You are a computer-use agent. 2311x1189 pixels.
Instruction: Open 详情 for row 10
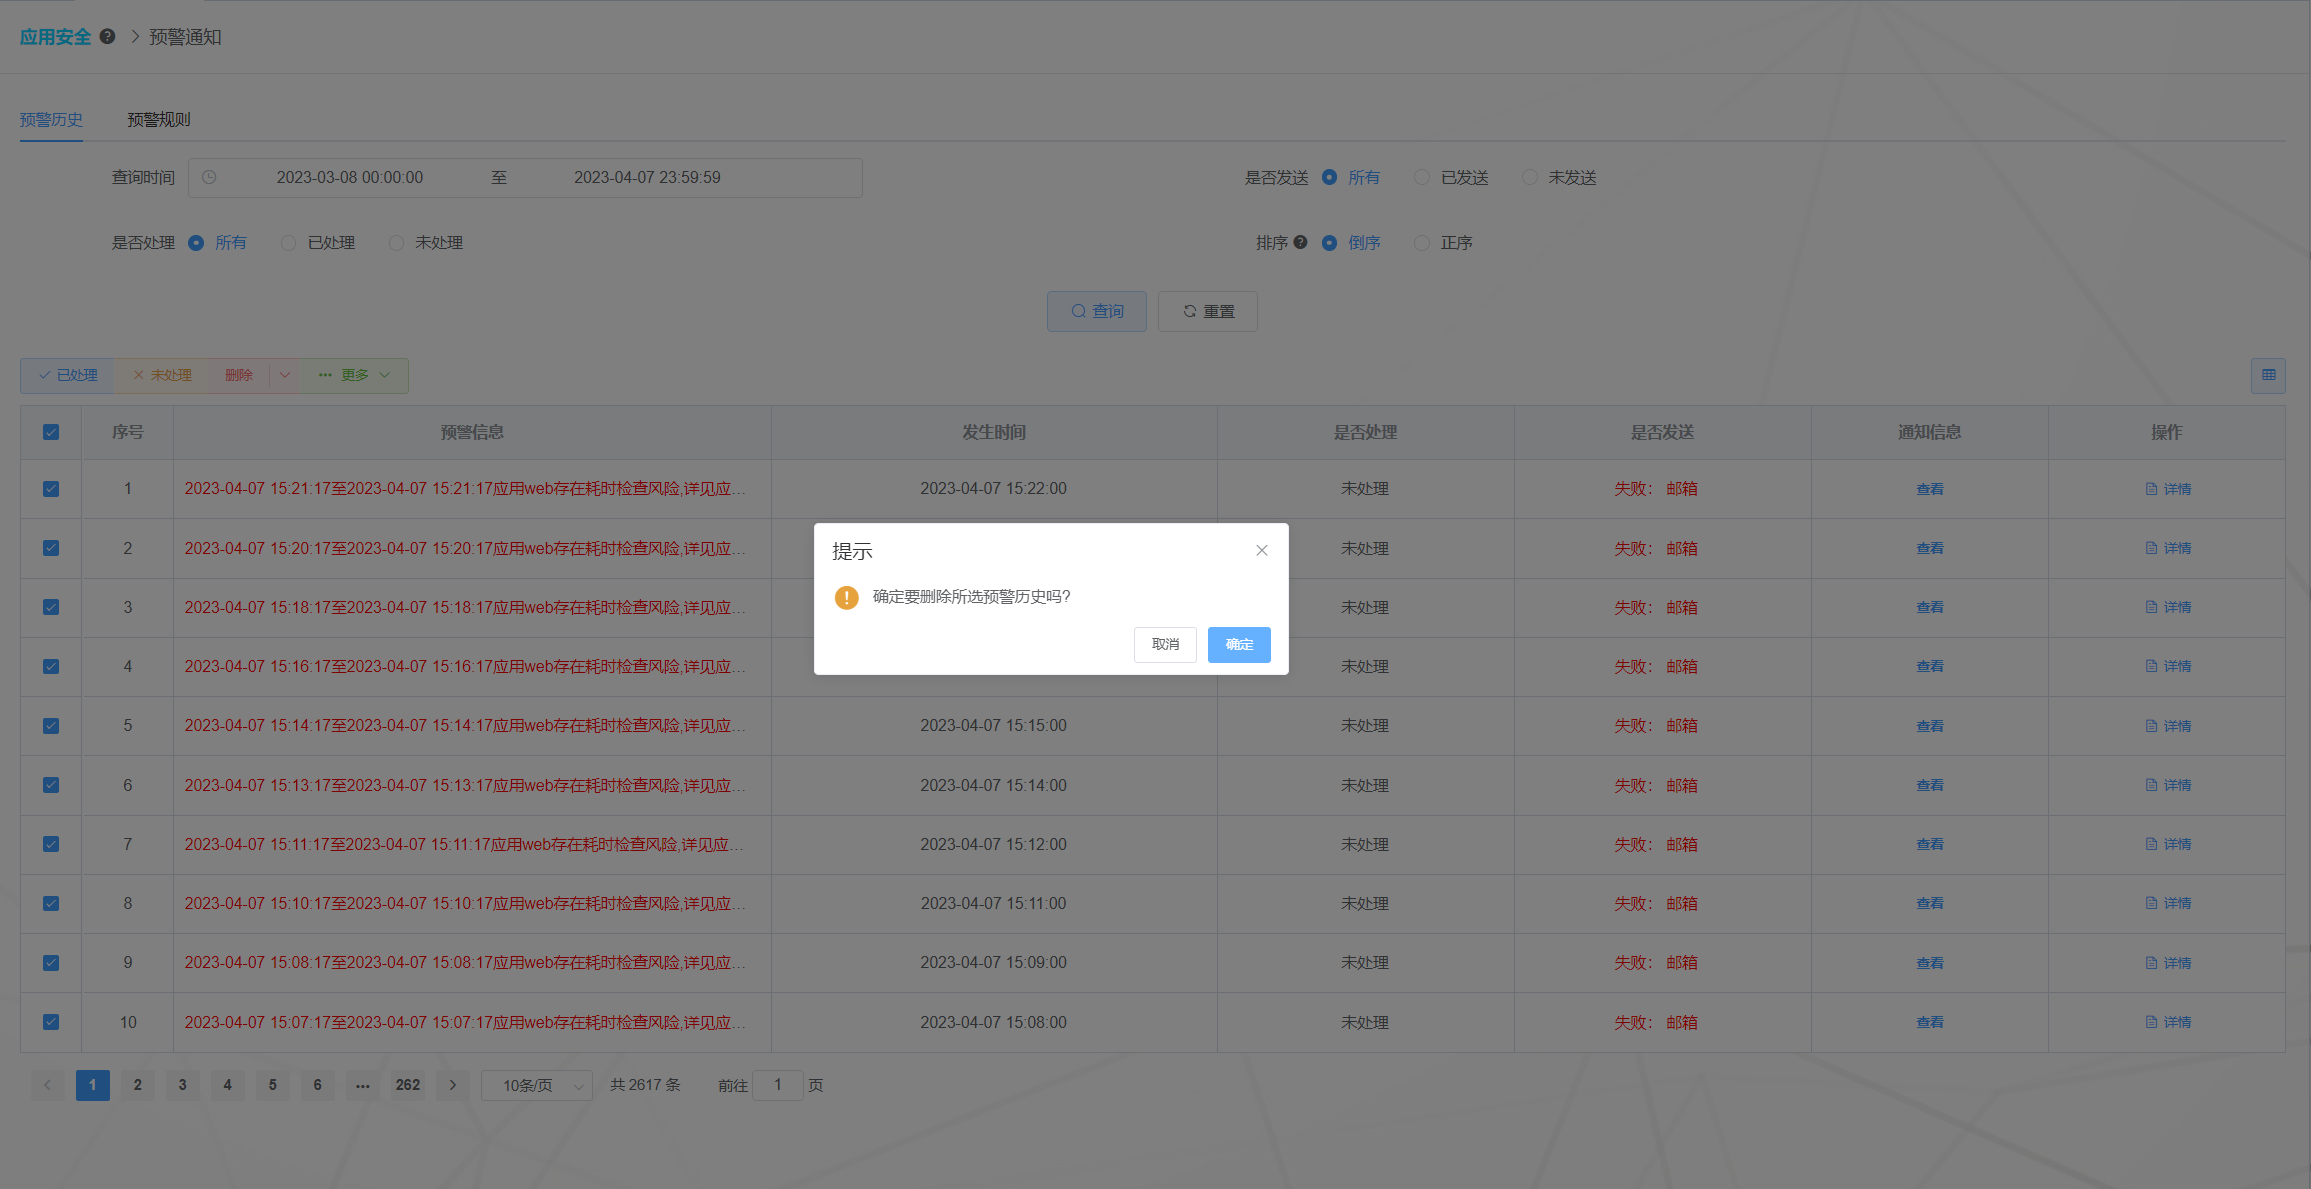[2167, 1022]
